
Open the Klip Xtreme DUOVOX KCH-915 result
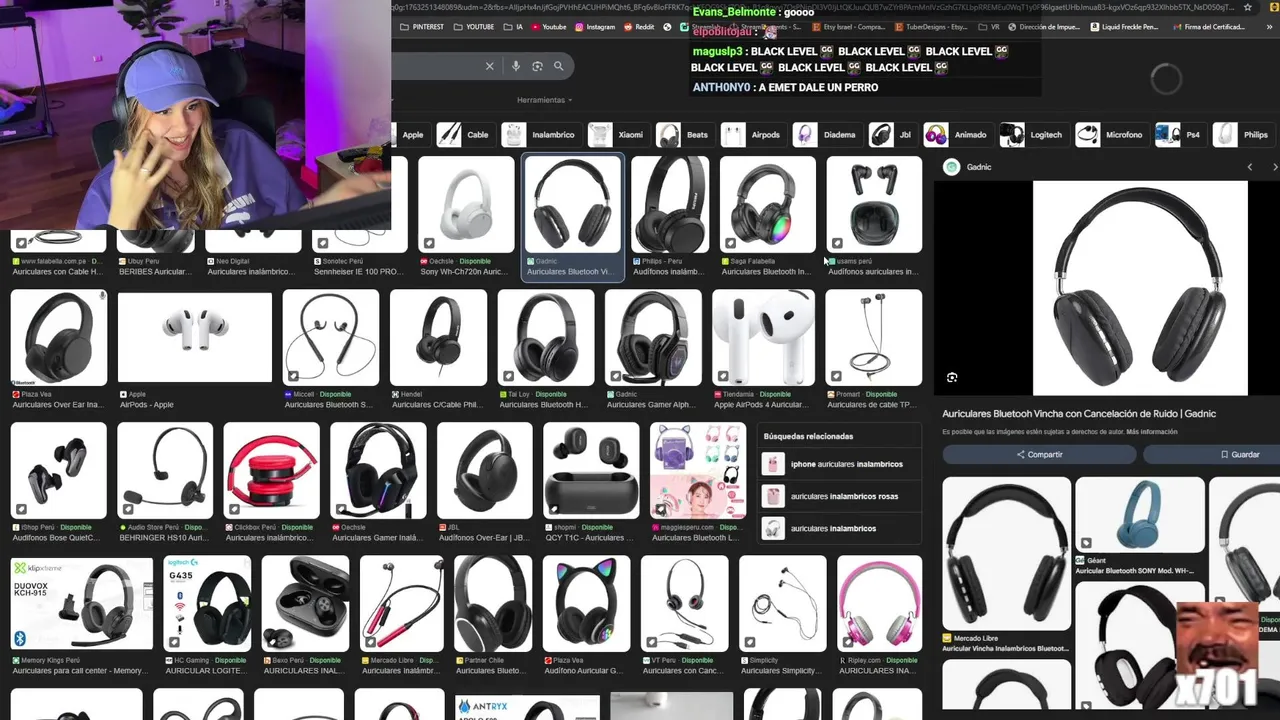pos(81,603)
